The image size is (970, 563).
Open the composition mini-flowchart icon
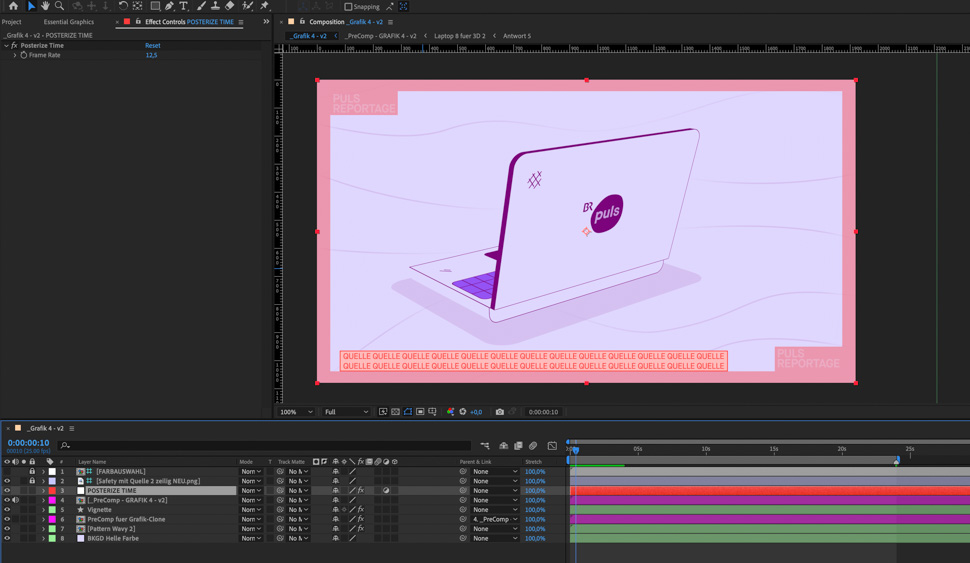485,445
